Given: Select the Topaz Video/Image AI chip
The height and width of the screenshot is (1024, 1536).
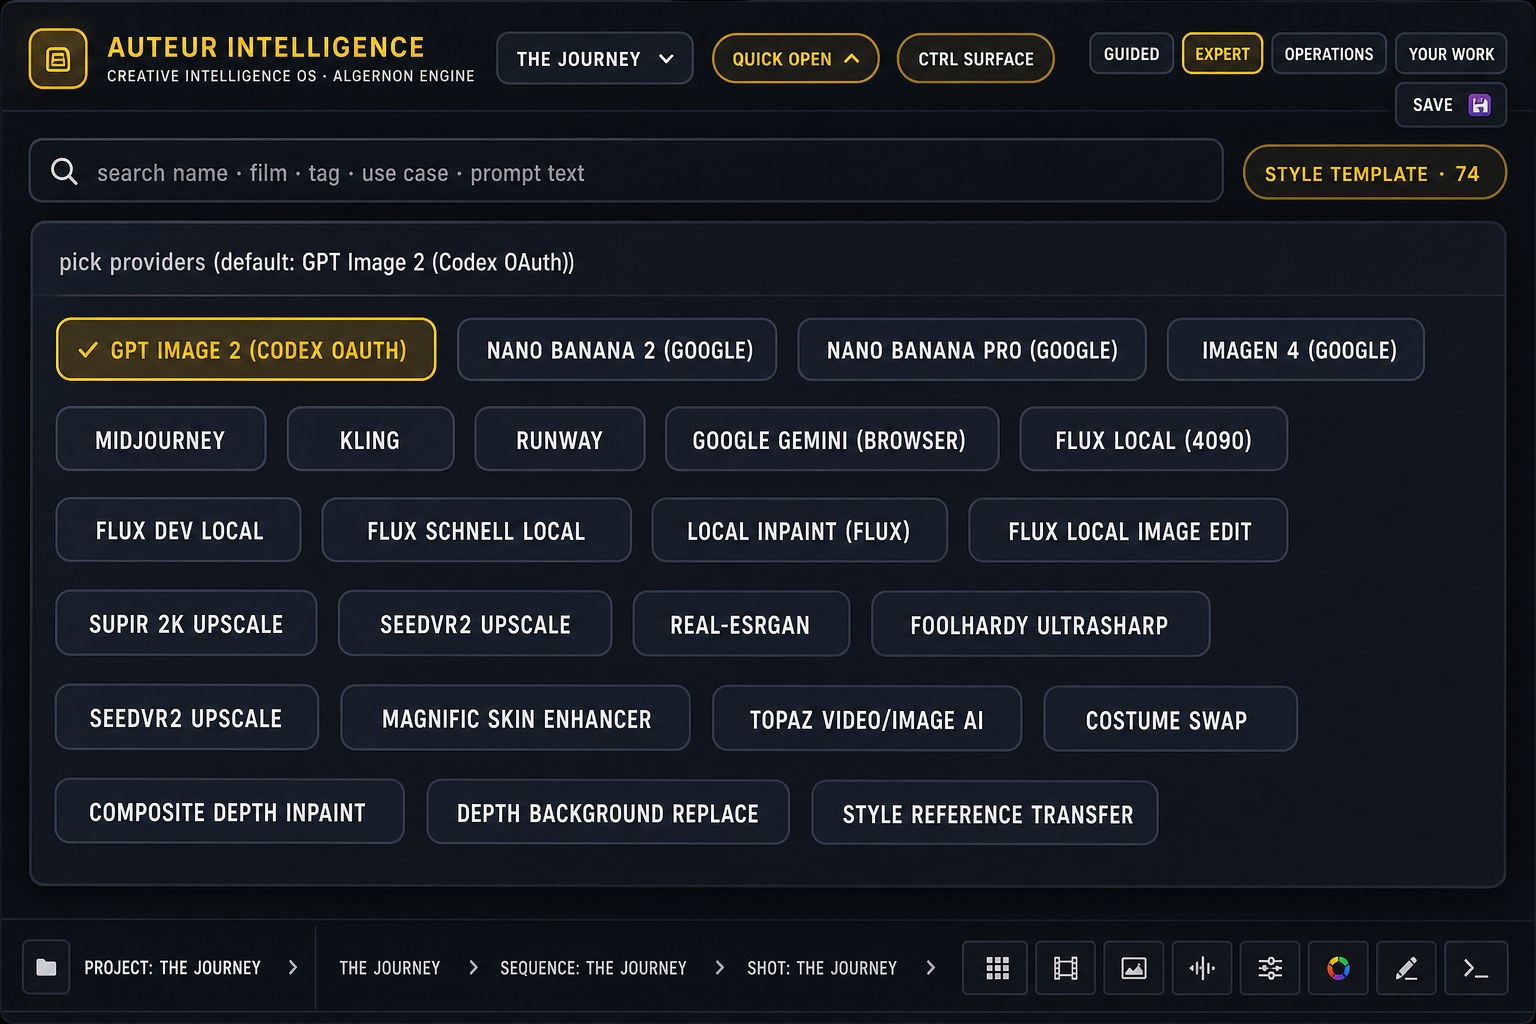Looking at the screenshot, I should (867, 718).
